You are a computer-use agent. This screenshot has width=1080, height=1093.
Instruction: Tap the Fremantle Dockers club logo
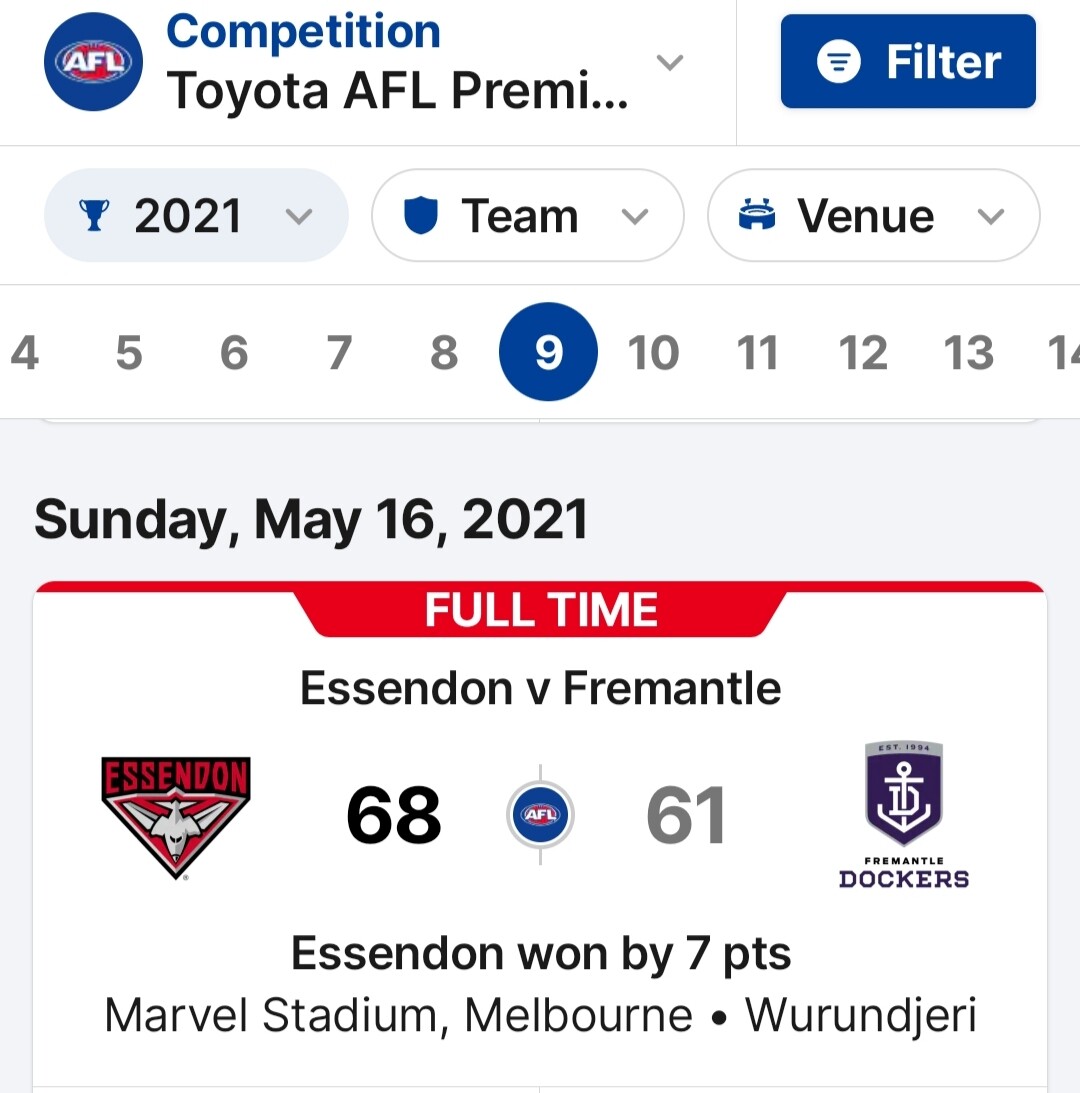(904, 815)
